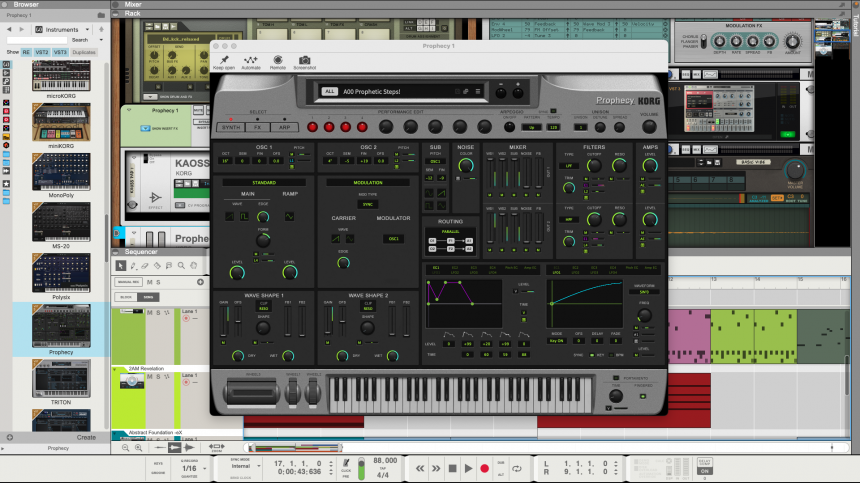The height and width of the screenshot is (483, 860).
Task: Collapse the 2AM Revelation track
Action: click(115, 369)
